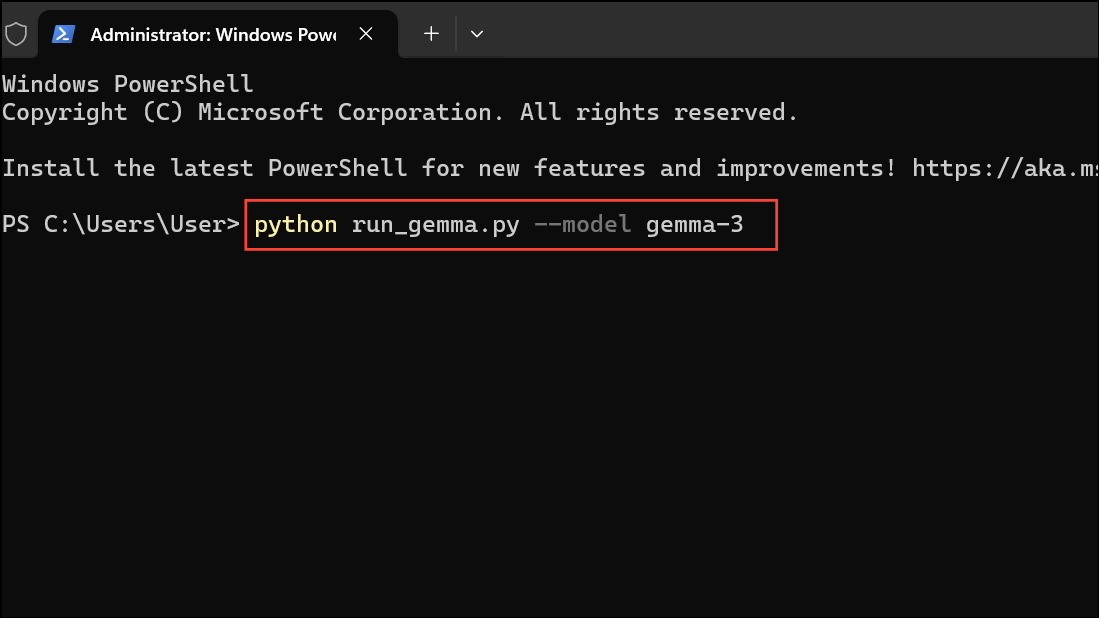Click the Microsoft Corporation copyright line

(x=400, y=112)
